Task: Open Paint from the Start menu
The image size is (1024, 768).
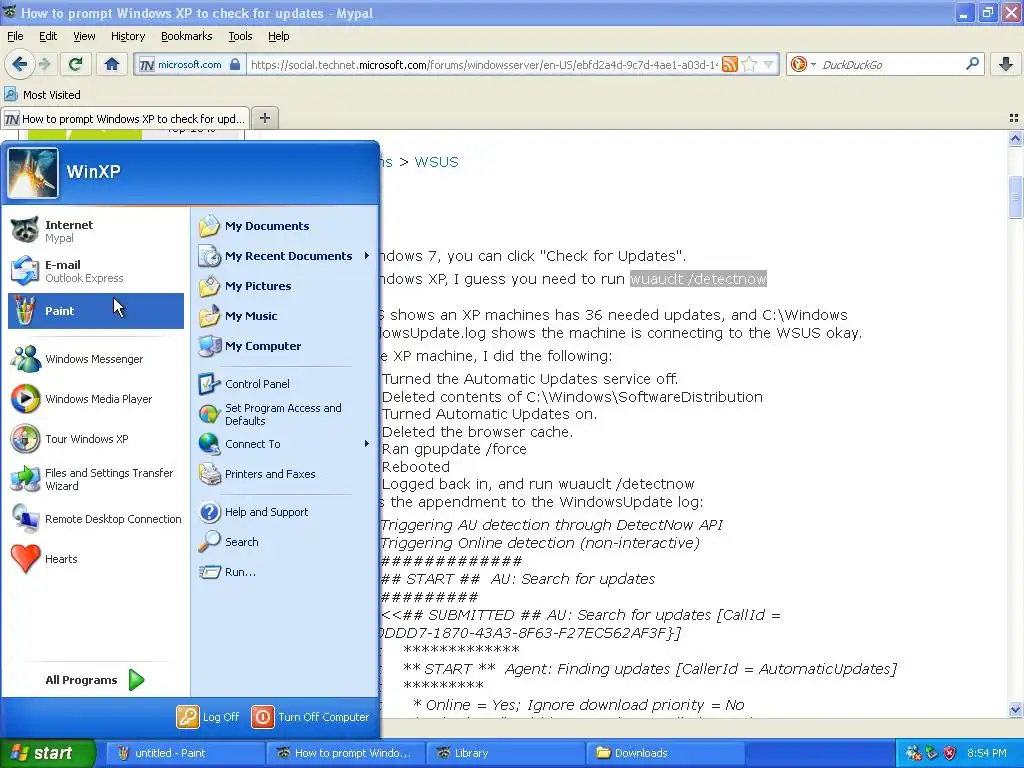Action: coord(96,310)
